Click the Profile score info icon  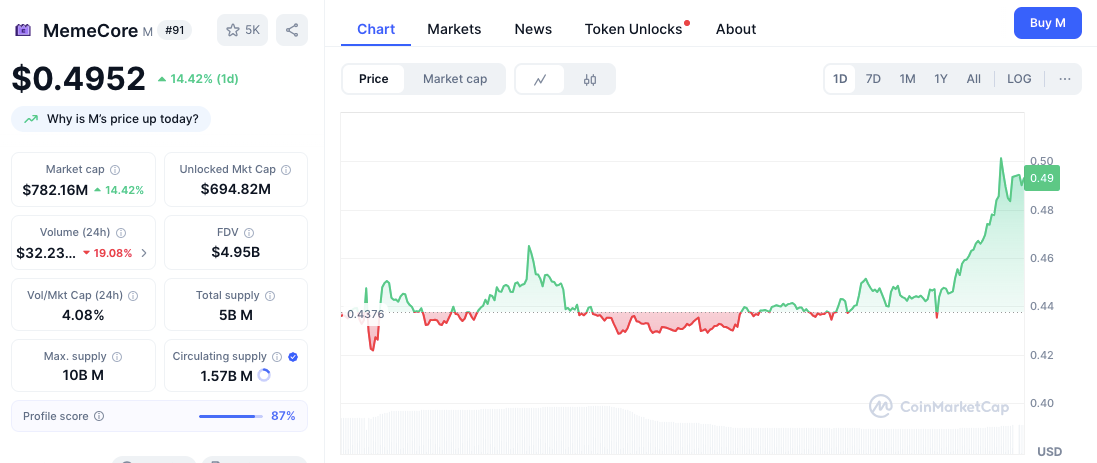(x=99, y=416)
